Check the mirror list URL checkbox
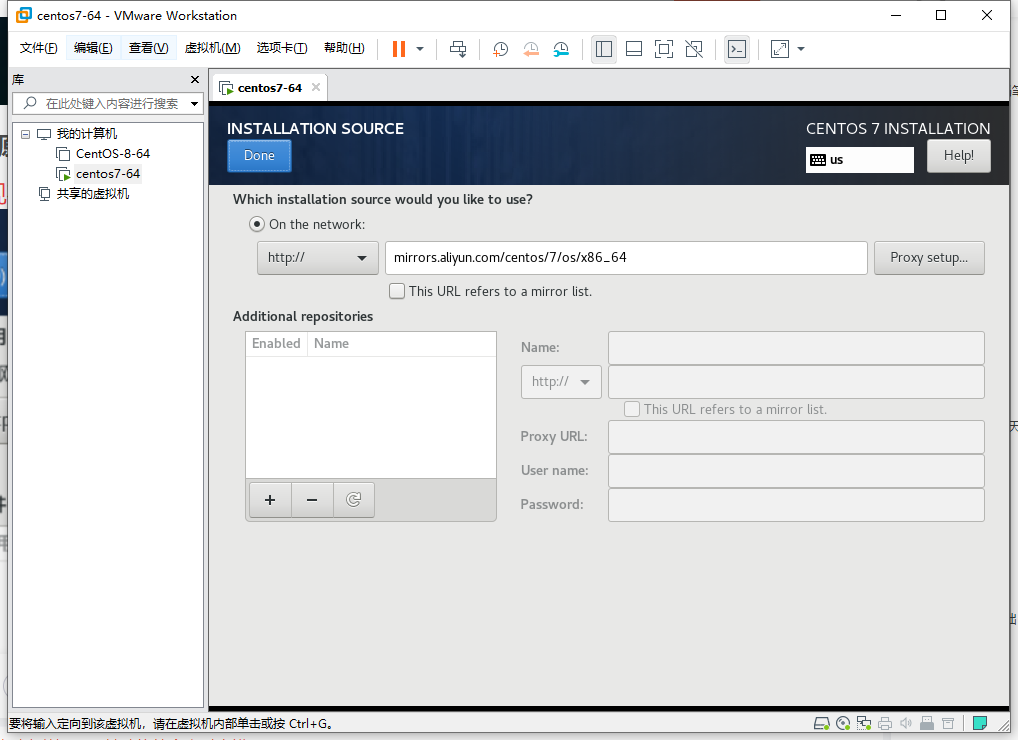The image size is (1018, 740). pyautogui.click(x=397, y=291)
